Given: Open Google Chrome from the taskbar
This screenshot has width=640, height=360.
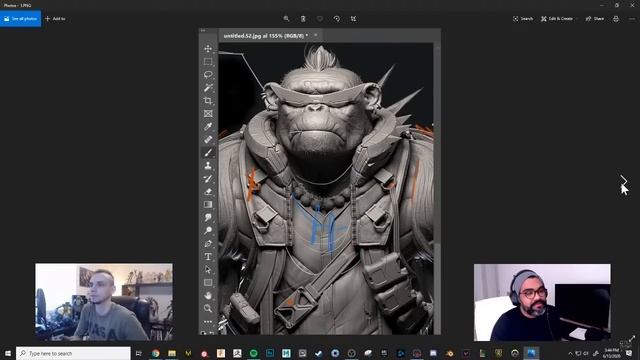Looking at the screenshot, I should 155,353.
